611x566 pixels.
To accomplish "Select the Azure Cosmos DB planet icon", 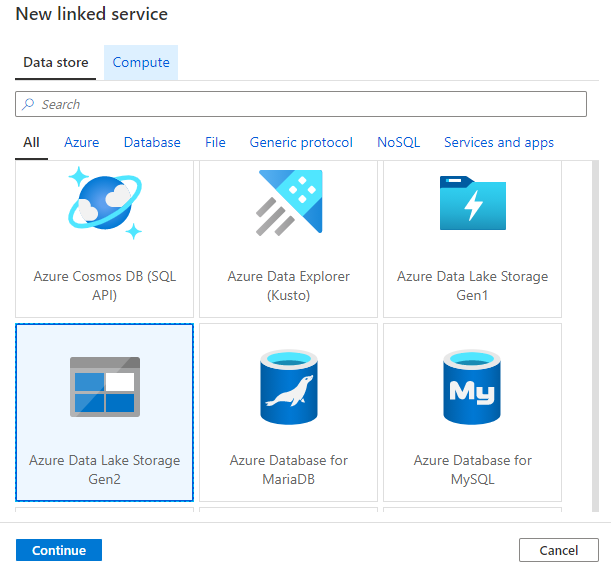I will tap(105, 204).
